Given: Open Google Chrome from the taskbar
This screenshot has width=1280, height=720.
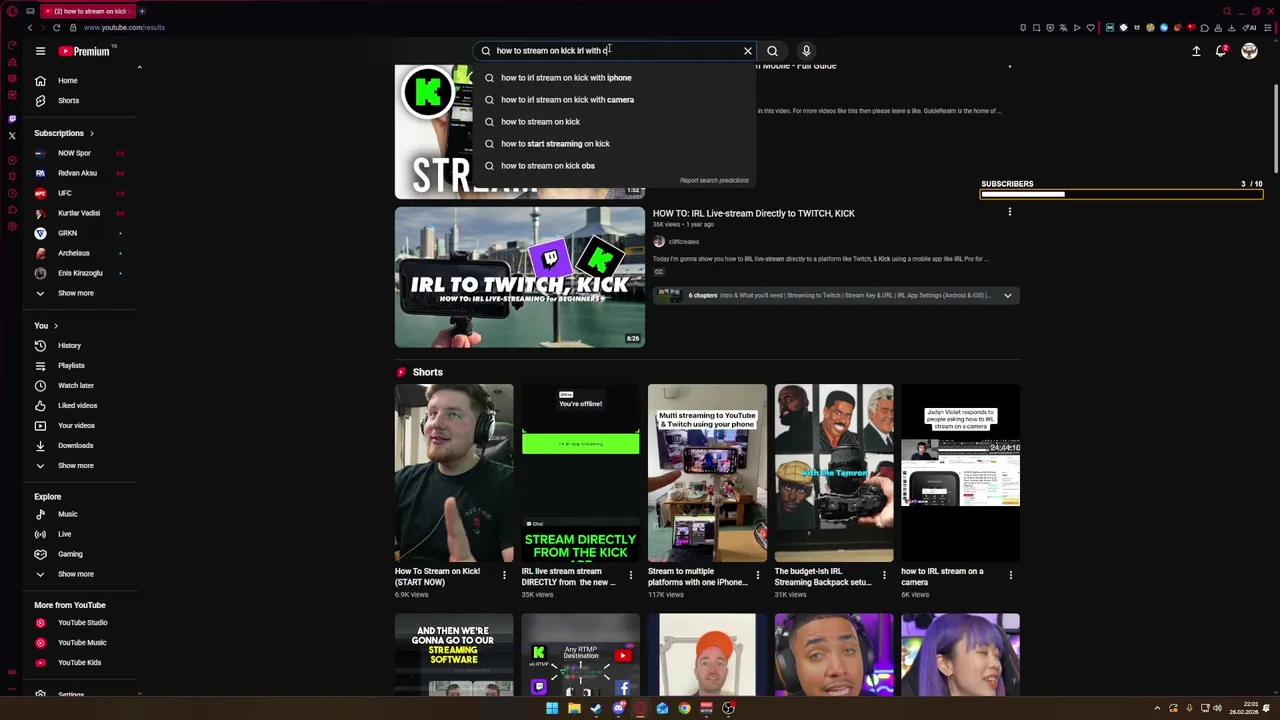Looking at the screenshot, I should tap(685, 708).
